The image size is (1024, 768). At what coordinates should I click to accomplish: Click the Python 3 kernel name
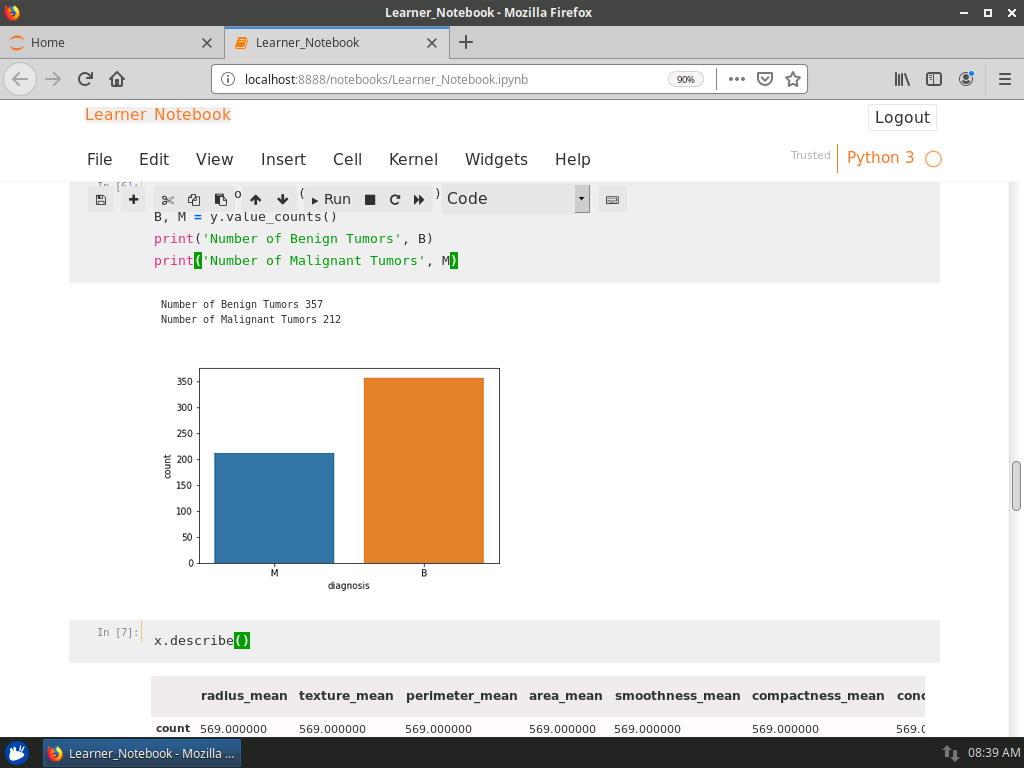(880, 158)
